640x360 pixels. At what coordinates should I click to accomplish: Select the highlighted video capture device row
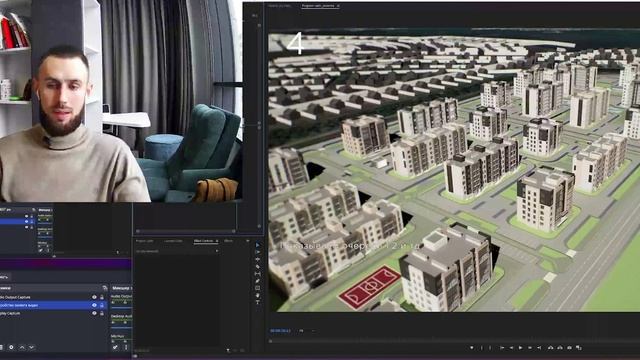(x=53, y=305)
